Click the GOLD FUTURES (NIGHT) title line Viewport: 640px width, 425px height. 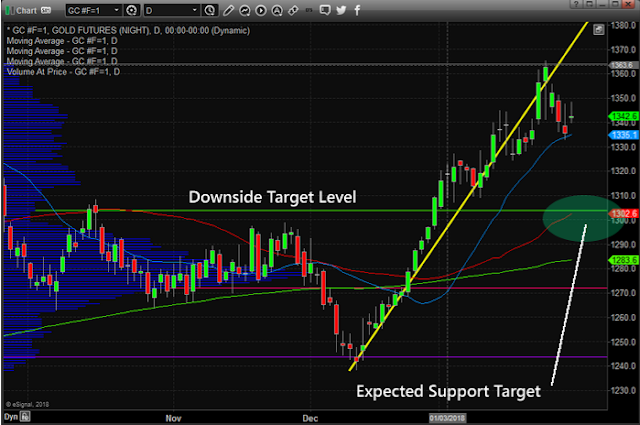coord(128,31)
